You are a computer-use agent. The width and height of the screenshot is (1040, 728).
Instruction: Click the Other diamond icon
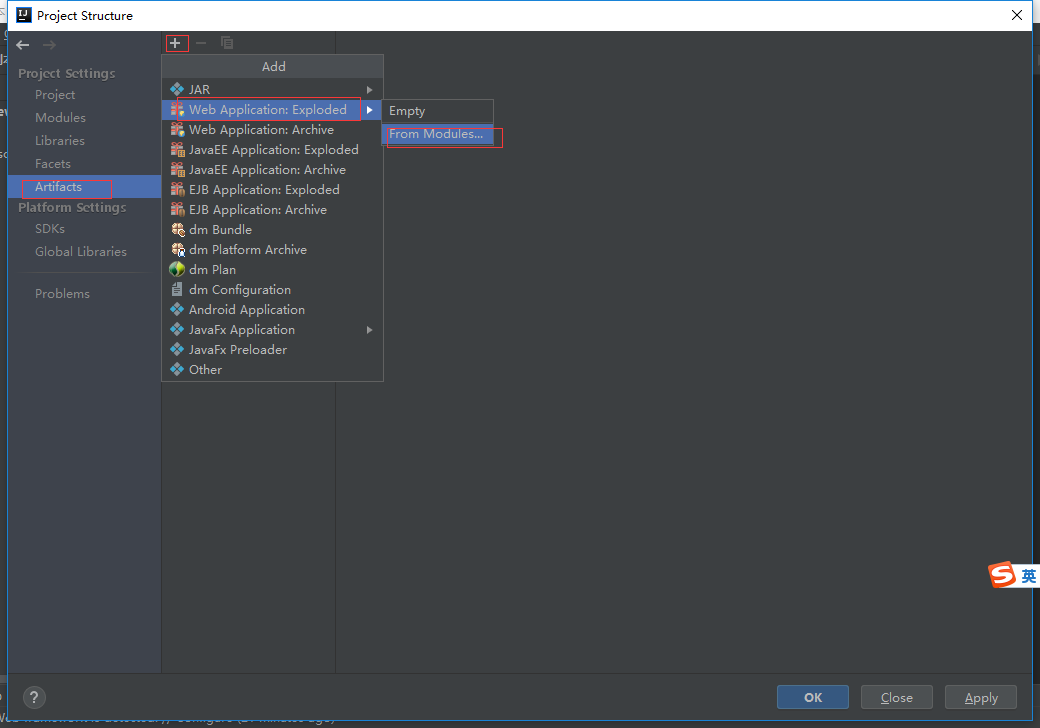point(177,369)
